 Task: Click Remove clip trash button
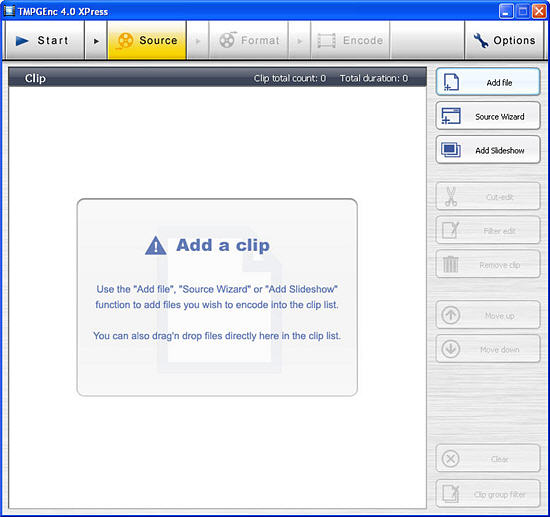[488, 264]
